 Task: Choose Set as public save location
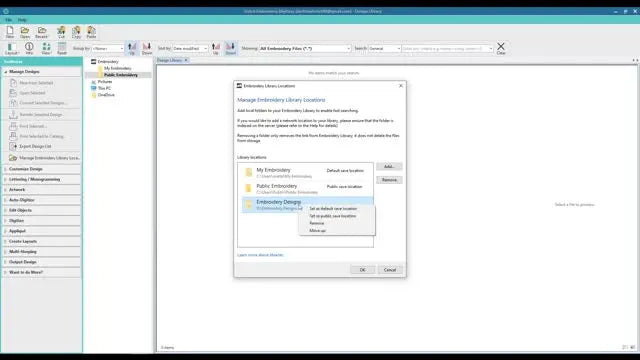pos(333,216)
